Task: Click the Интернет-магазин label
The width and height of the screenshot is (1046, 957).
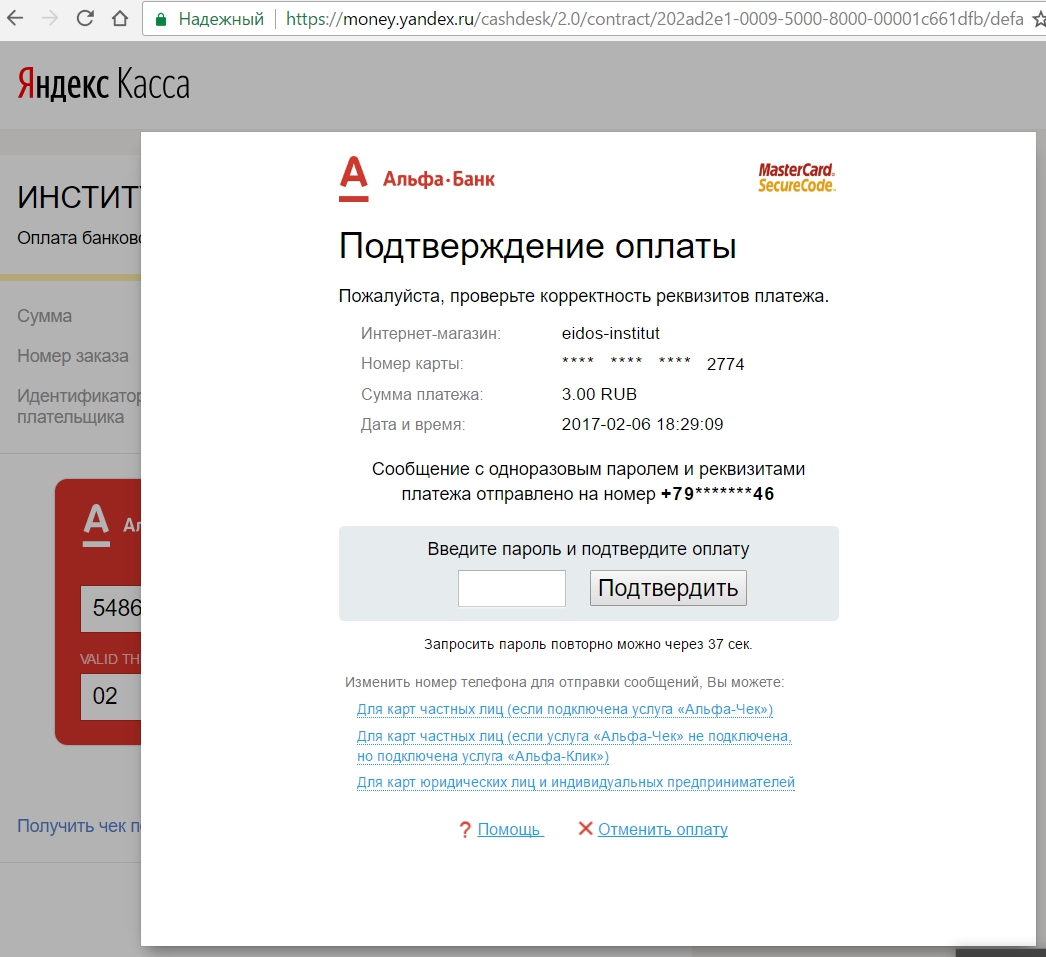Action: click(x=431, y=333)
